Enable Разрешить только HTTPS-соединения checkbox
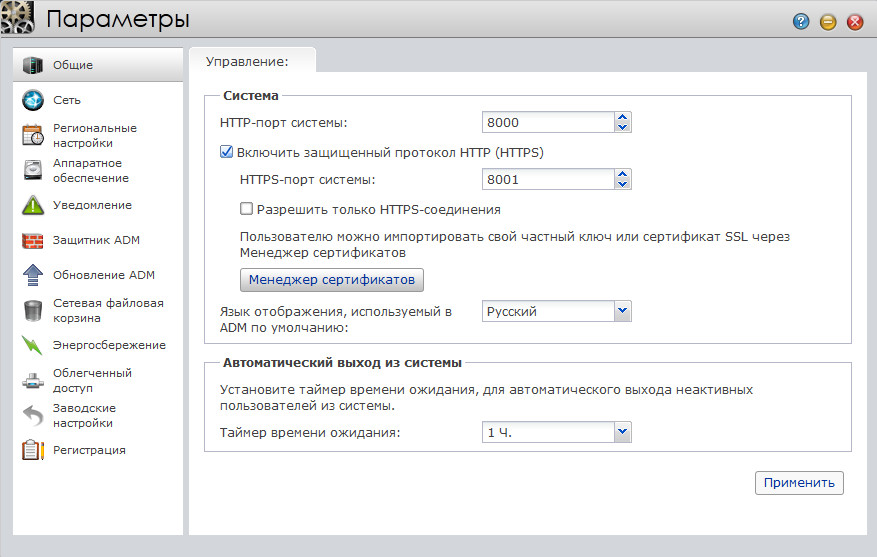 pyautogui.click(x=247, y=210)
